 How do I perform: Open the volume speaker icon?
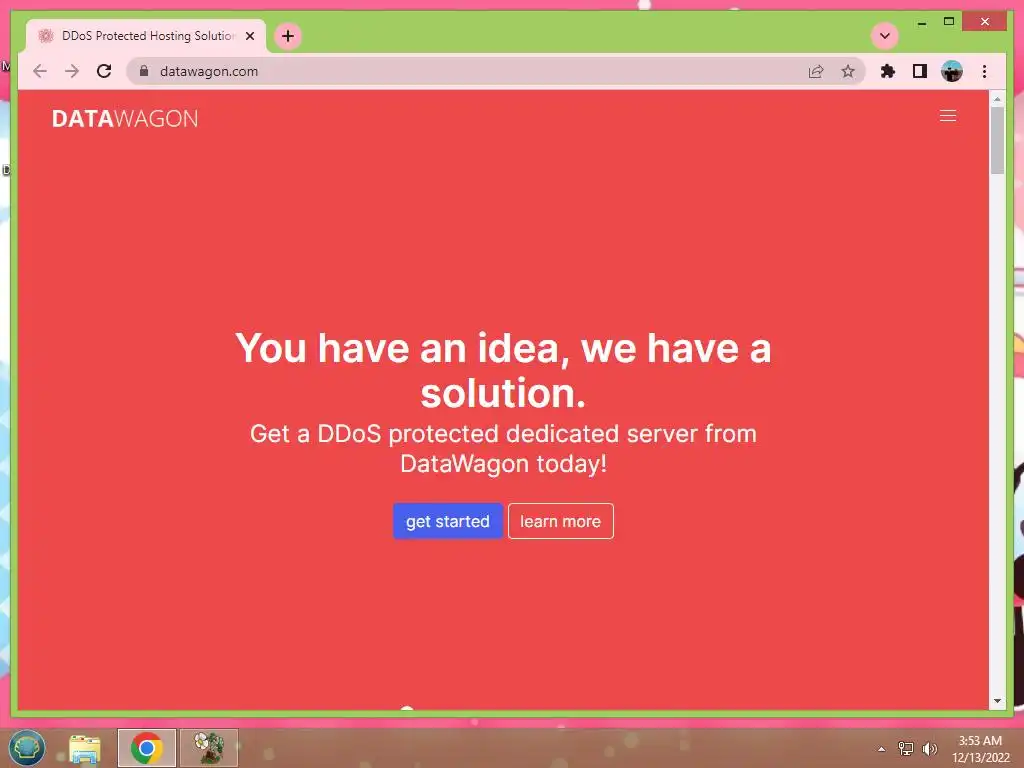(929, 749)
